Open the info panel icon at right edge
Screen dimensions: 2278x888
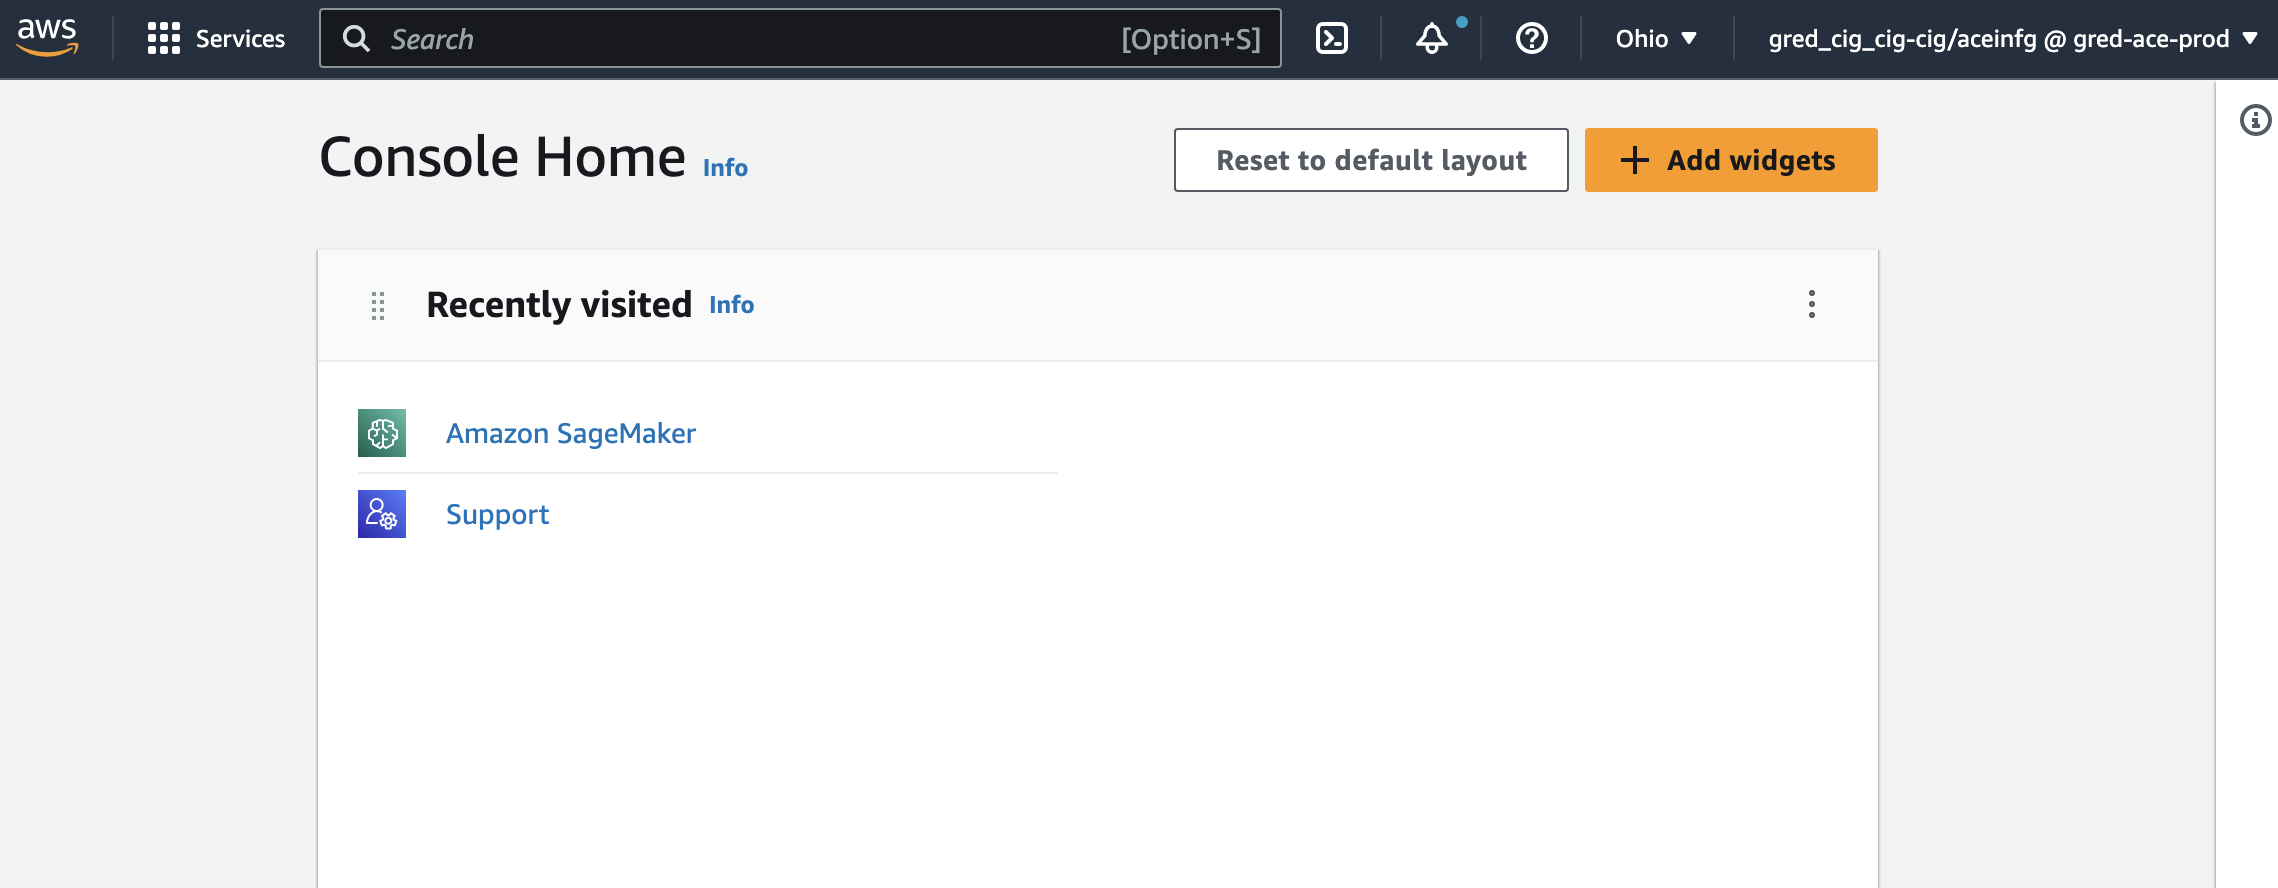(2255, 120)
